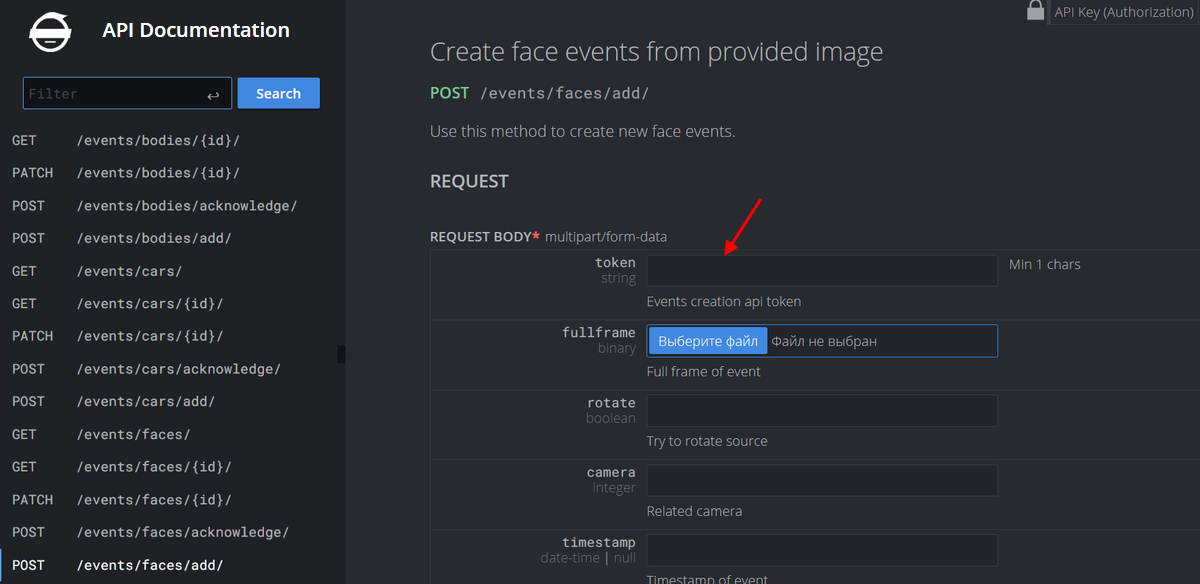Click the sidebar scrollbar handle
The width and height of the screenshot is (1200, 584).
[x=341, y=354]
